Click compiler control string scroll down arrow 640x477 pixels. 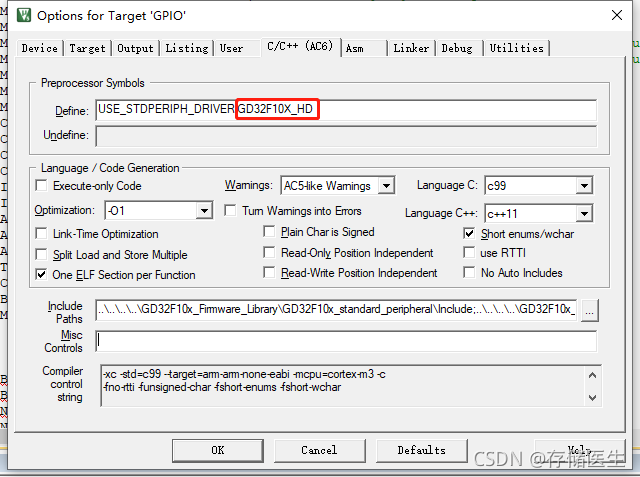(x=593, y=397)
